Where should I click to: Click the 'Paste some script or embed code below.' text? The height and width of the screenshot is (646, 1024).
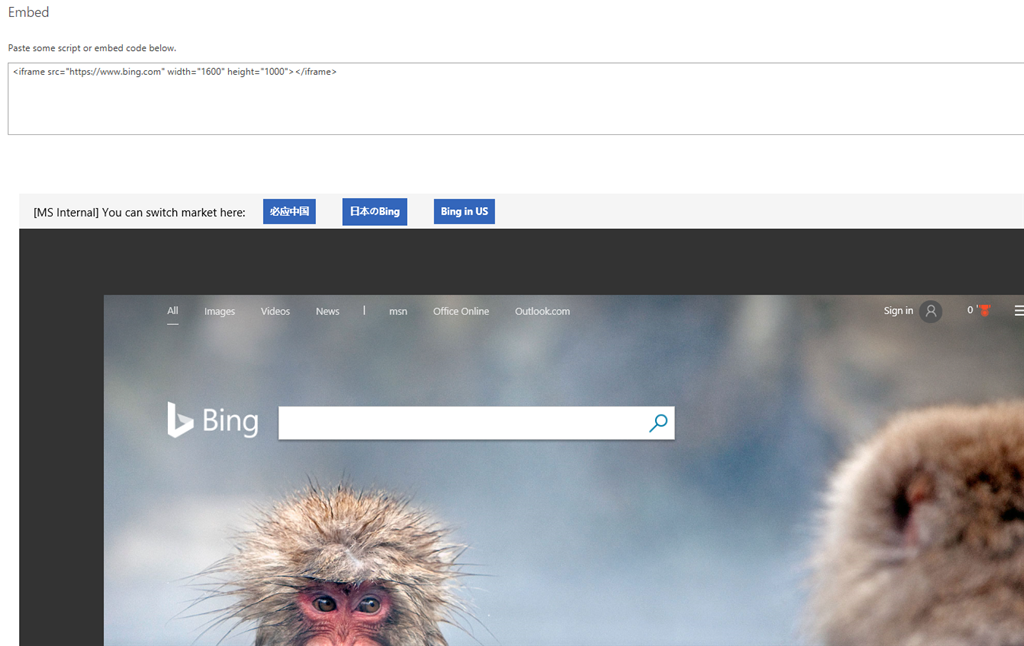click(x=92, y=48)
